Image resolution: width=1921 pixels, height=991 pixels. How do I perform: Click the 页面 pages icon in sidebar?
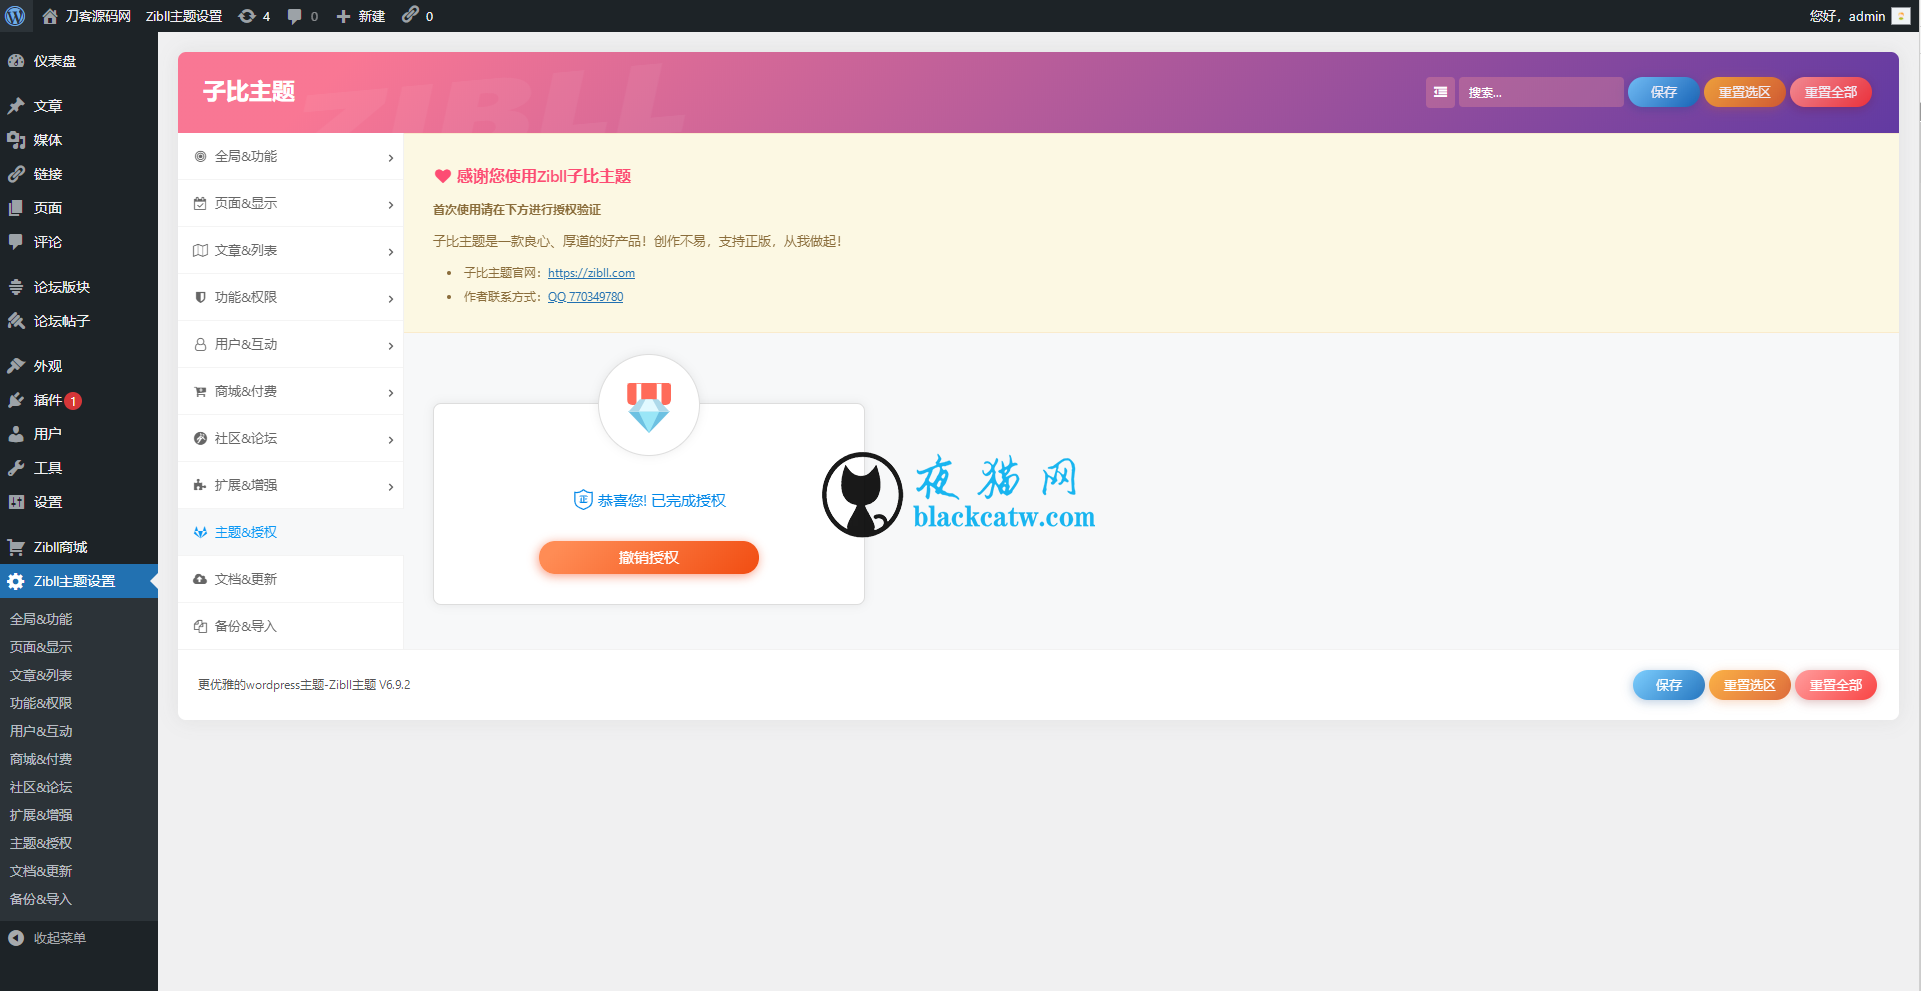pos(16,208)
